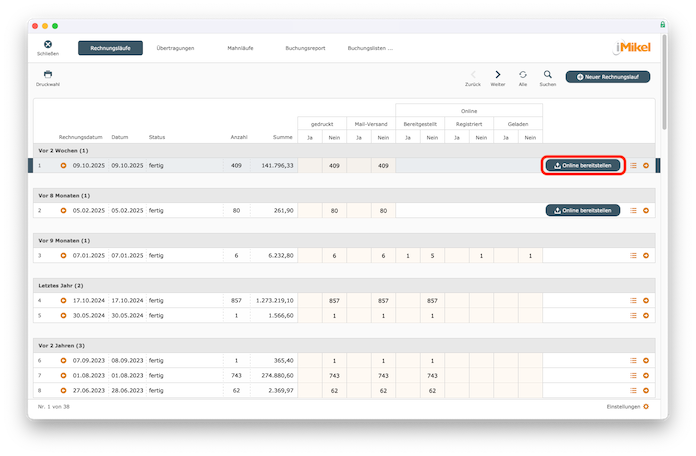Click Neuer Rechnungslauf button
696x456 pixels.
[607, 76]
